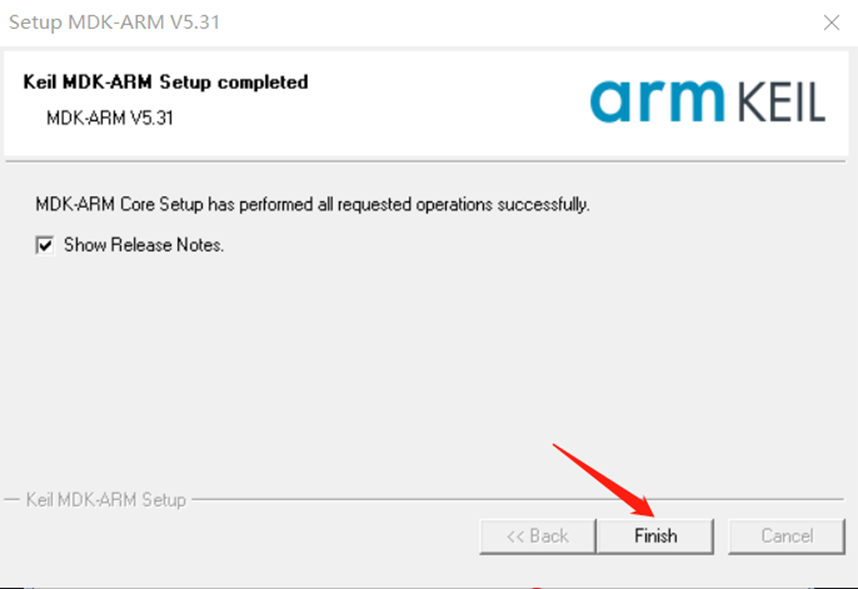Click the "Setup MDK-ARM V5.31" title bar text
This screenshot has width=858, height=589.
point(115,22)
